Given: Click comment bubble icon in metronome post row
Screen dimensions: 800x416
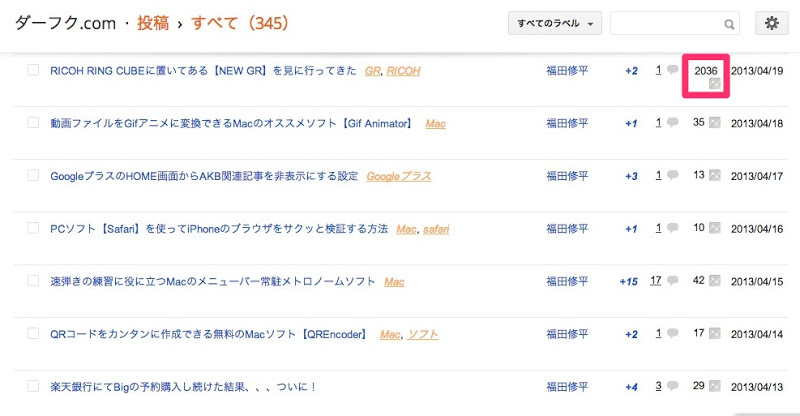Looking at the screenshot, I should 673,280.
